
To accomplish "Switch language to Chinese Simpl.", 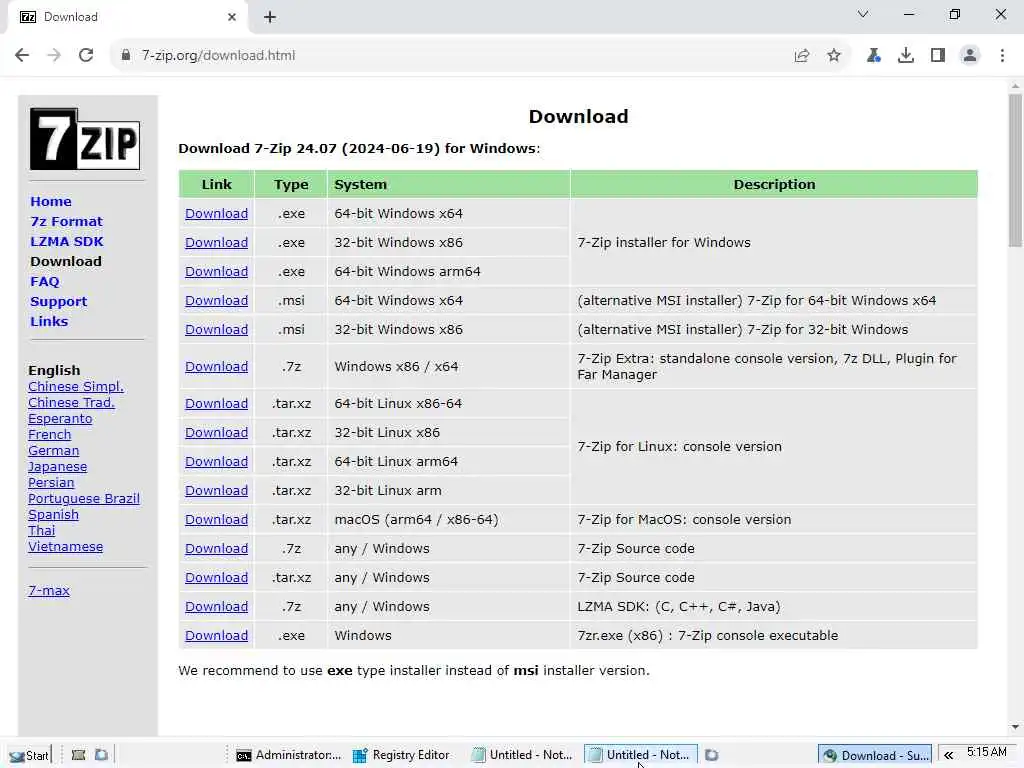I will coord(76,387).
